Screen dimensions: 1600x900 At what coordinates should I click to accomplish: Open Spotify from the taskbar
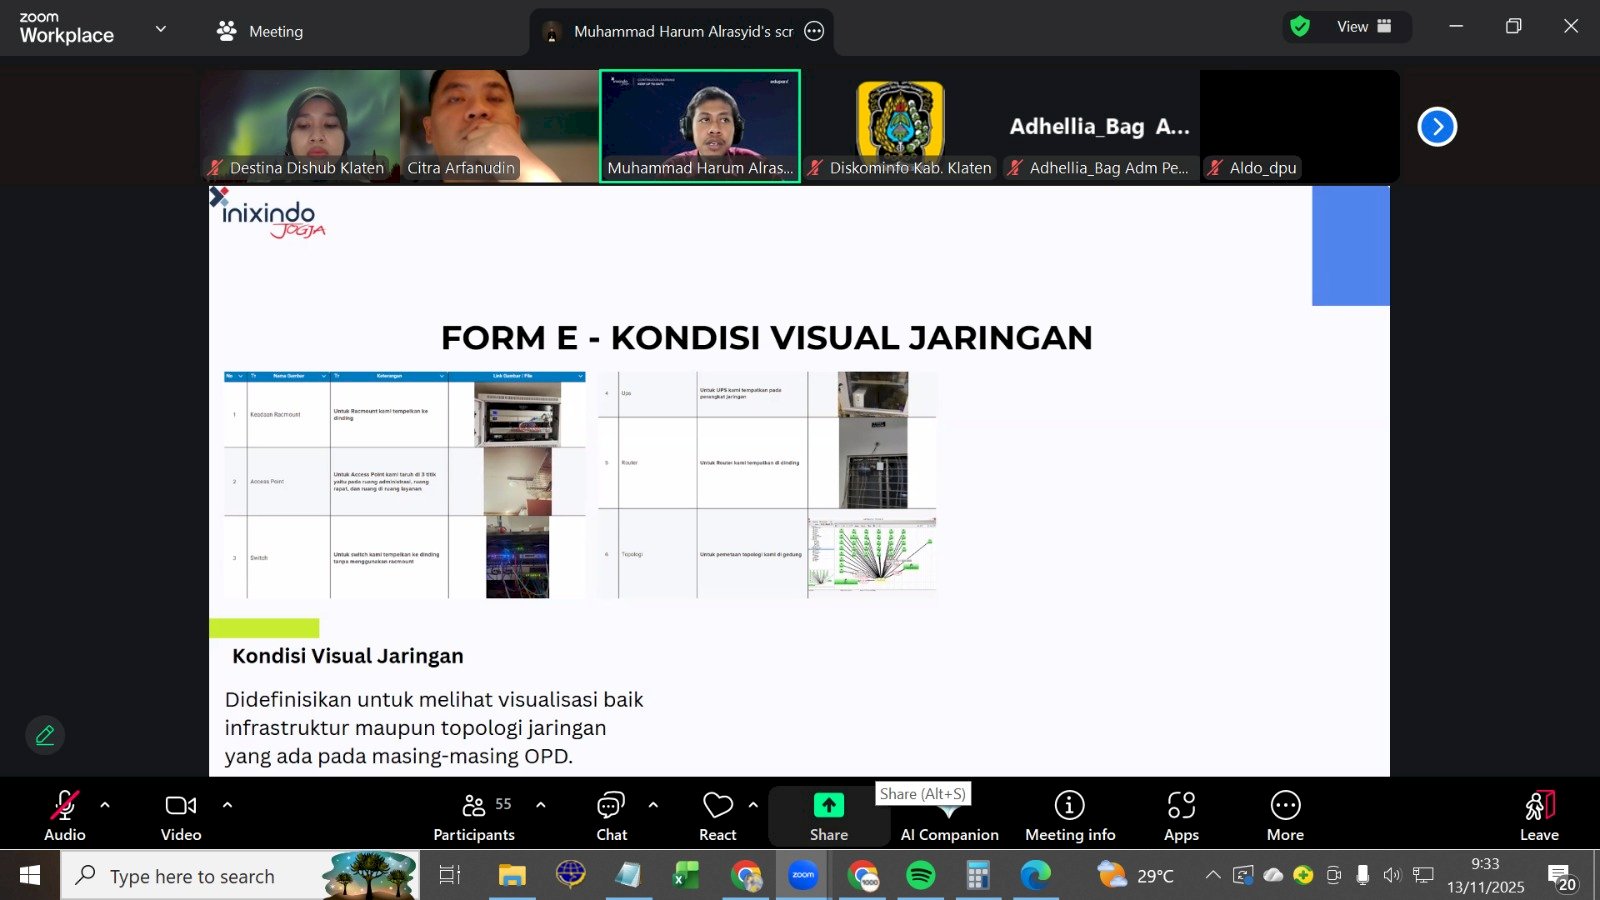tap(920, 875)
